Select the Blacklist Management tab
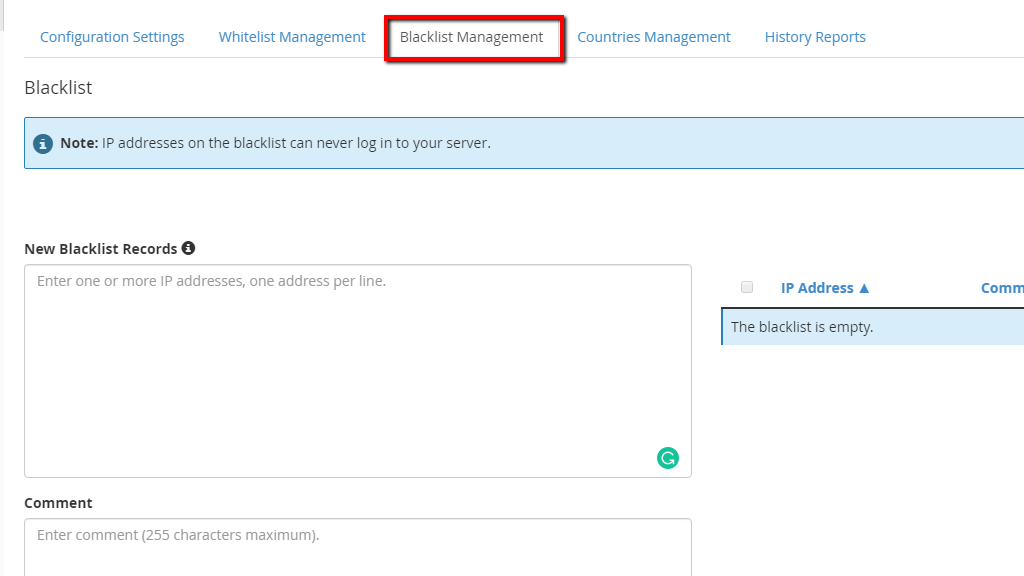The width and height of the screenshot is (1024, 576). [x=472, y=37]
